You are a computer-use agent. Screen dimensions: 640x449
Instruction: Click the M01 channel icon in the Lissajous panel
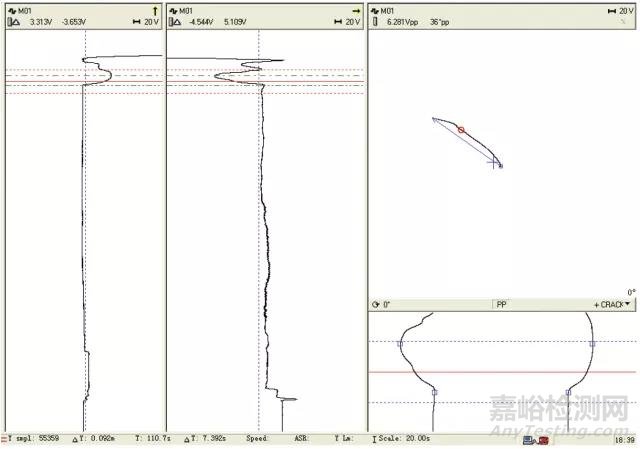376,10
